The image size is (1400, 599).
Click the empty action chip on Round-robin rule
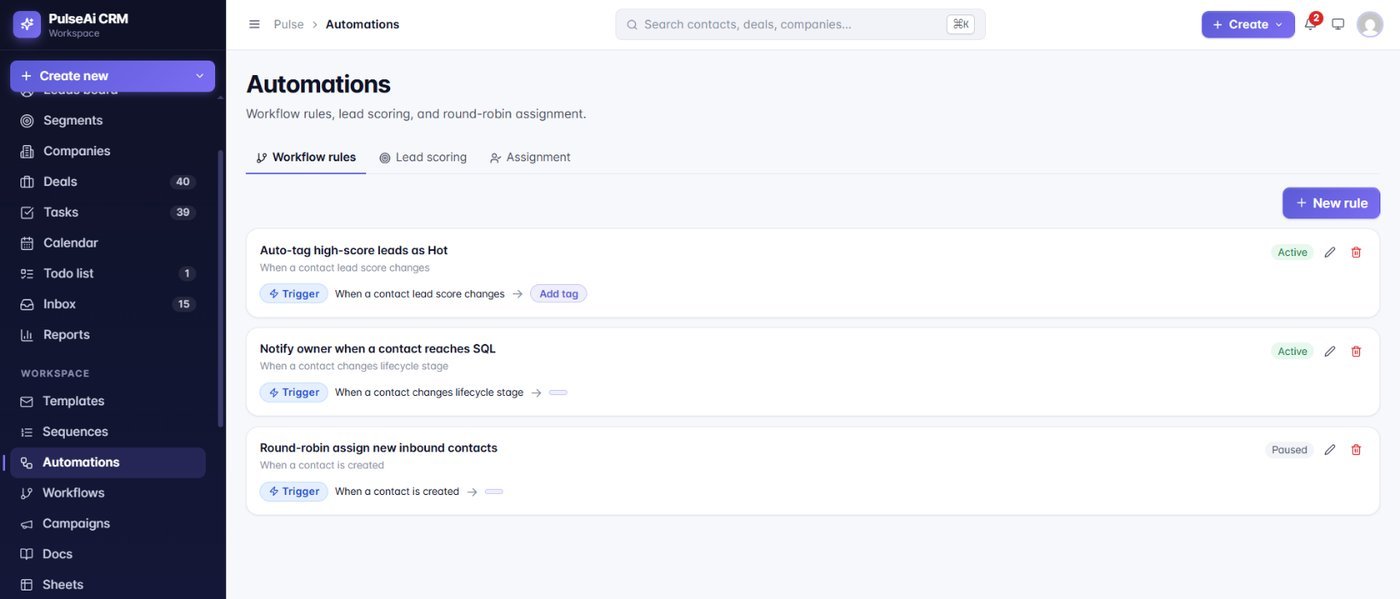coord(494,492)
